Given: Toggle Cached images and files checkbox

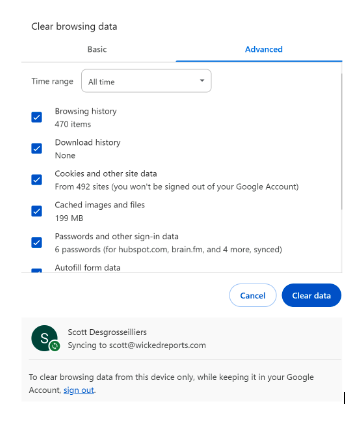Looking at the screenshot, I should click(x=37, y=211).
